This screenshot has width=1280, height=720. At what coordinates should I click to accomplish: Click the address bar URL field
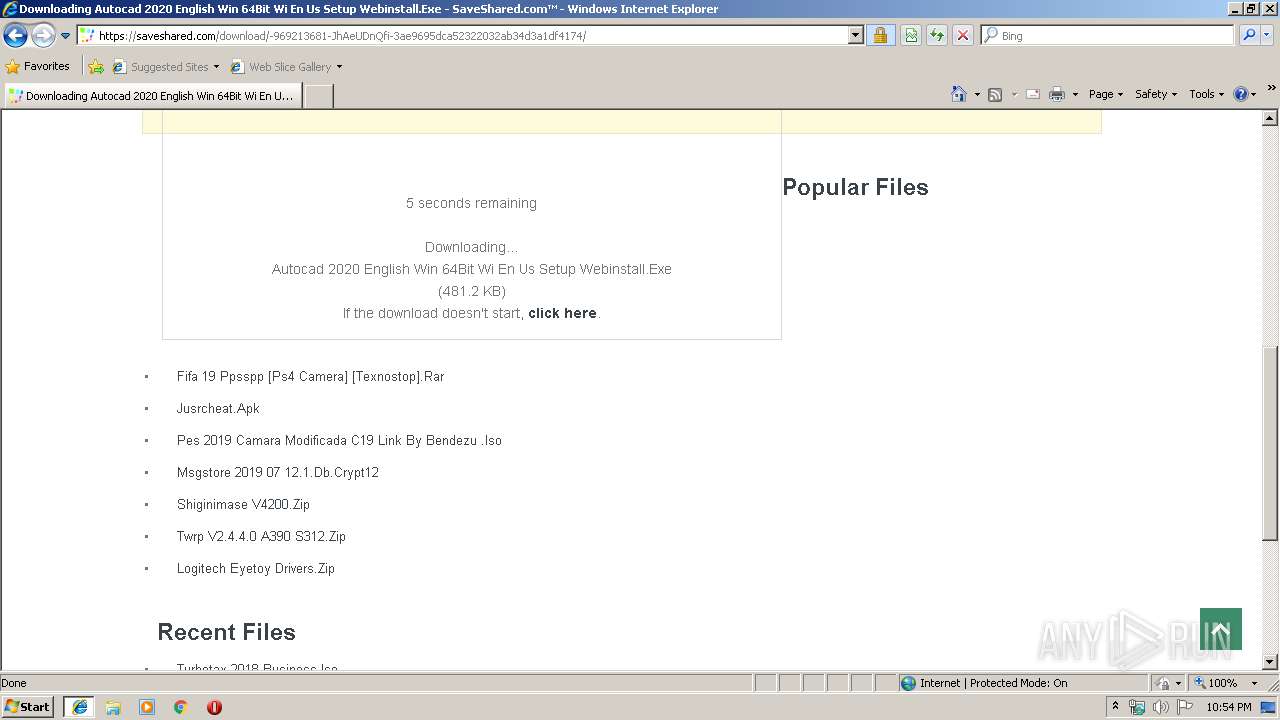click(x=463, y=36)
